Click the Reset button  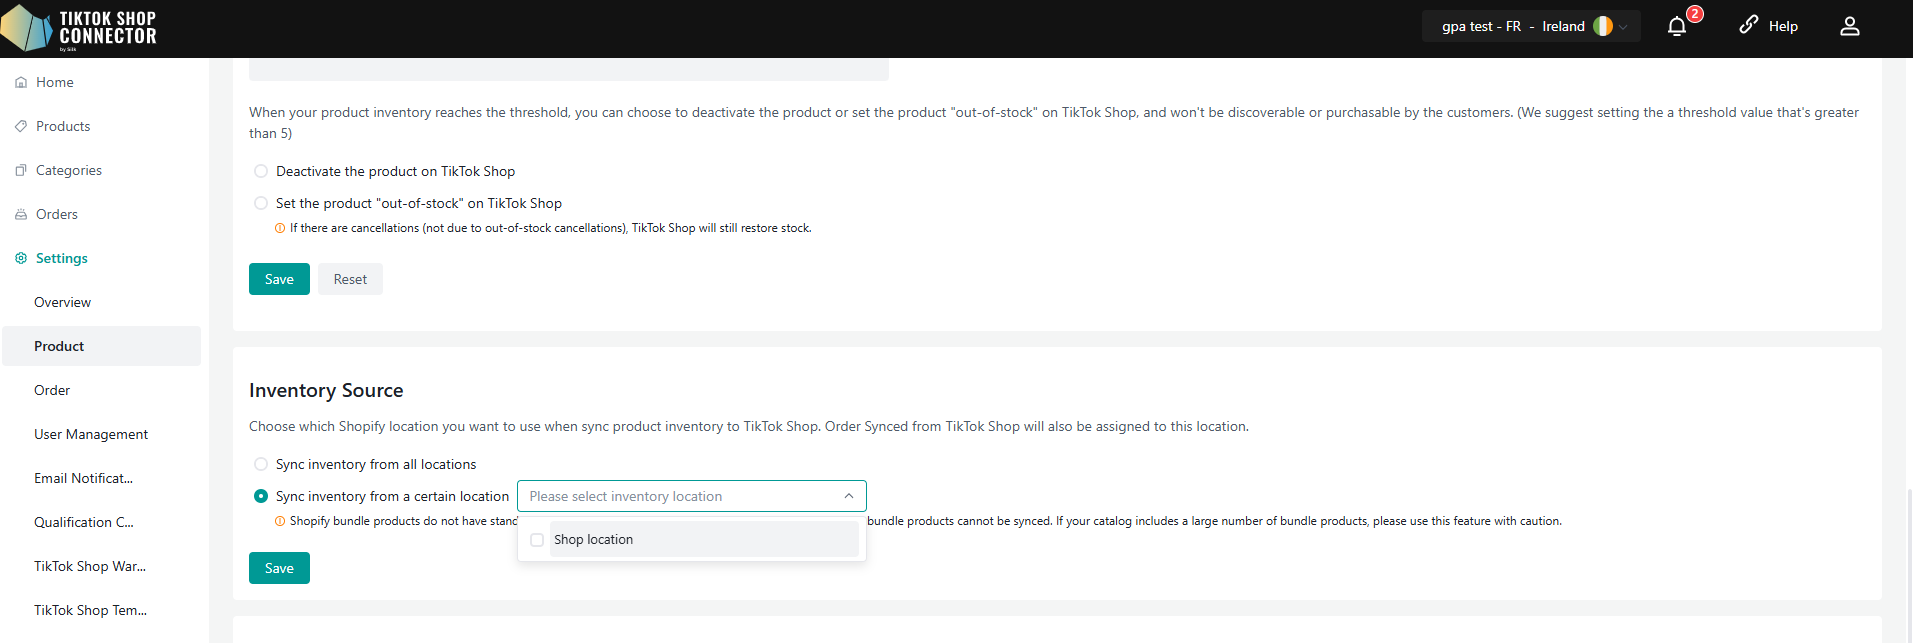350,279
